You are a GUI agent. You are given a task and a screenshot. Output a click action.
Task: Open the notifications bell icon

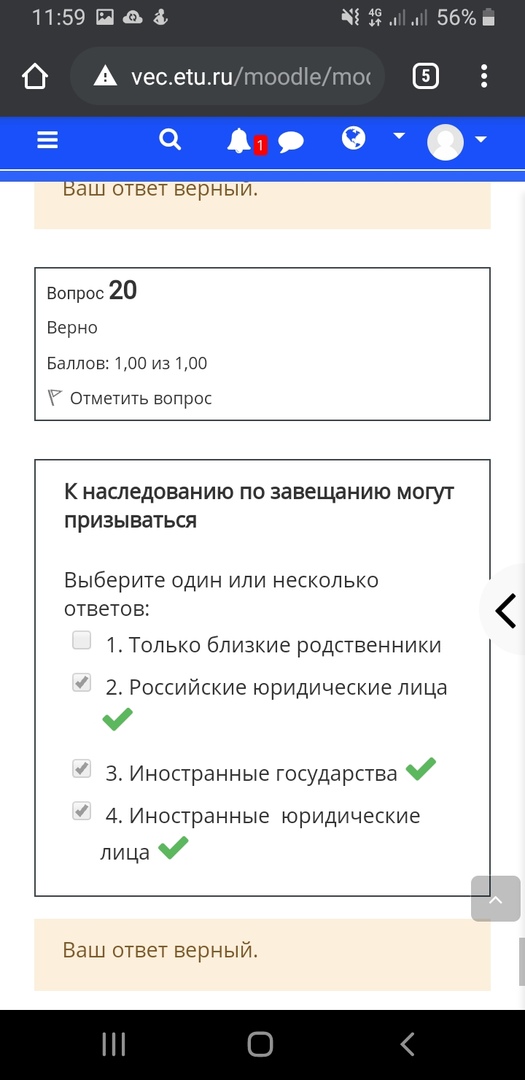[x=239, y=141]
